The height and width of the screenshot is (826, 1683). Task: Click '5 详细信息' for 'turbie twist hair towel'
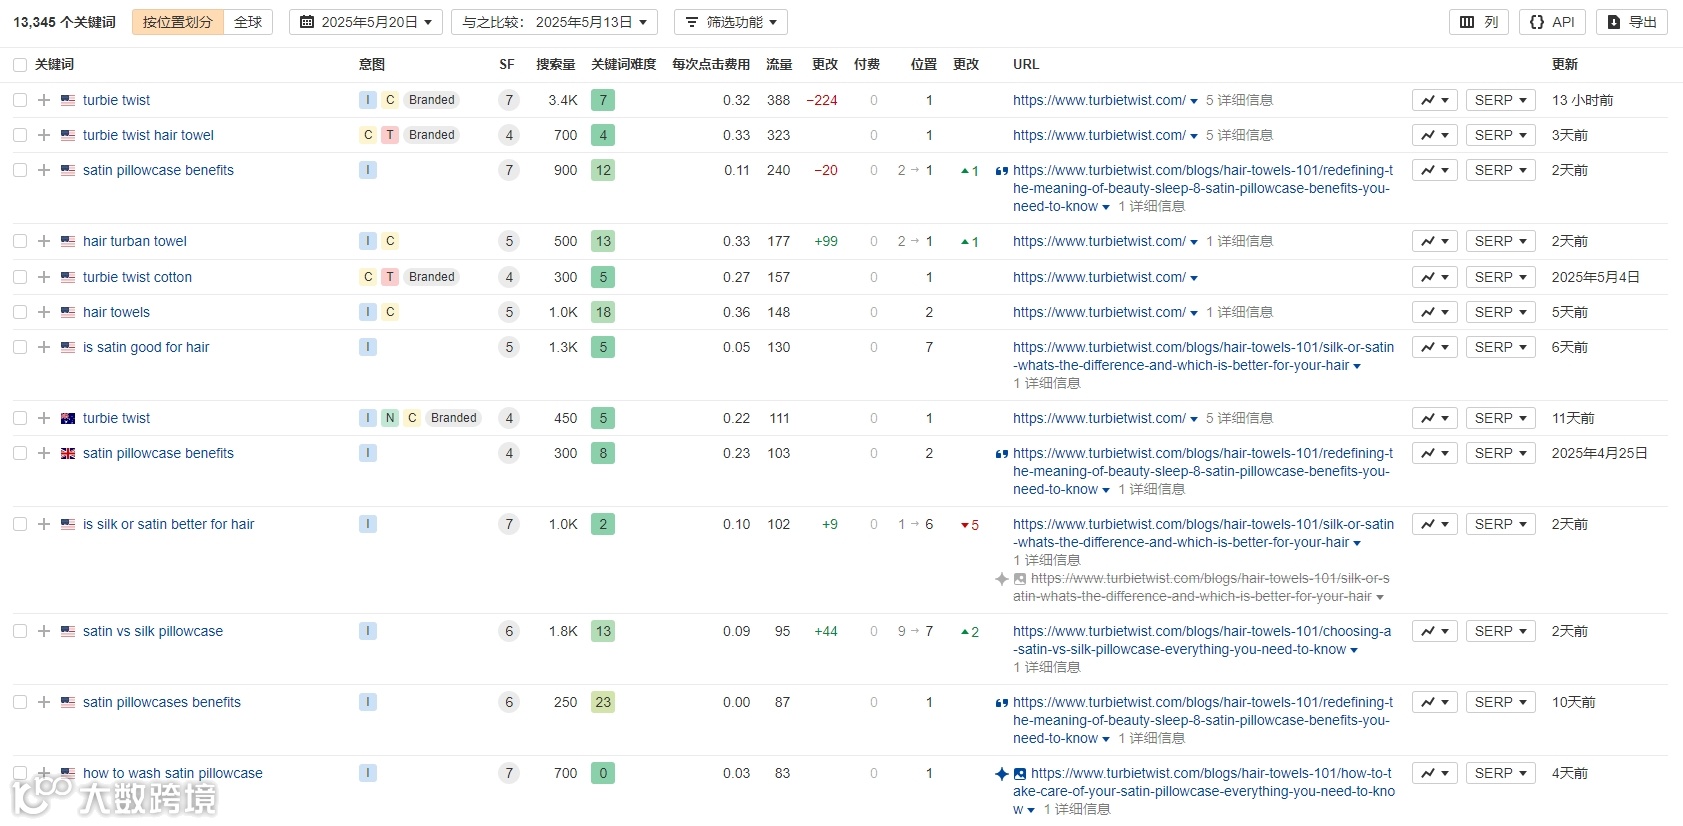click(1239, 135)
